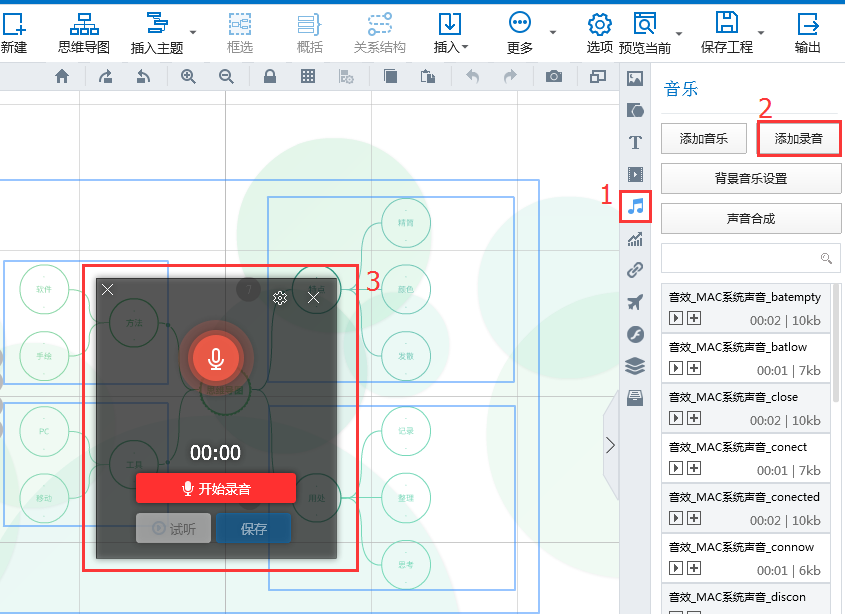Click the camera screenshot toolbar icon
845x614 pixels.
pyautogui.click(x=553, y=77)
